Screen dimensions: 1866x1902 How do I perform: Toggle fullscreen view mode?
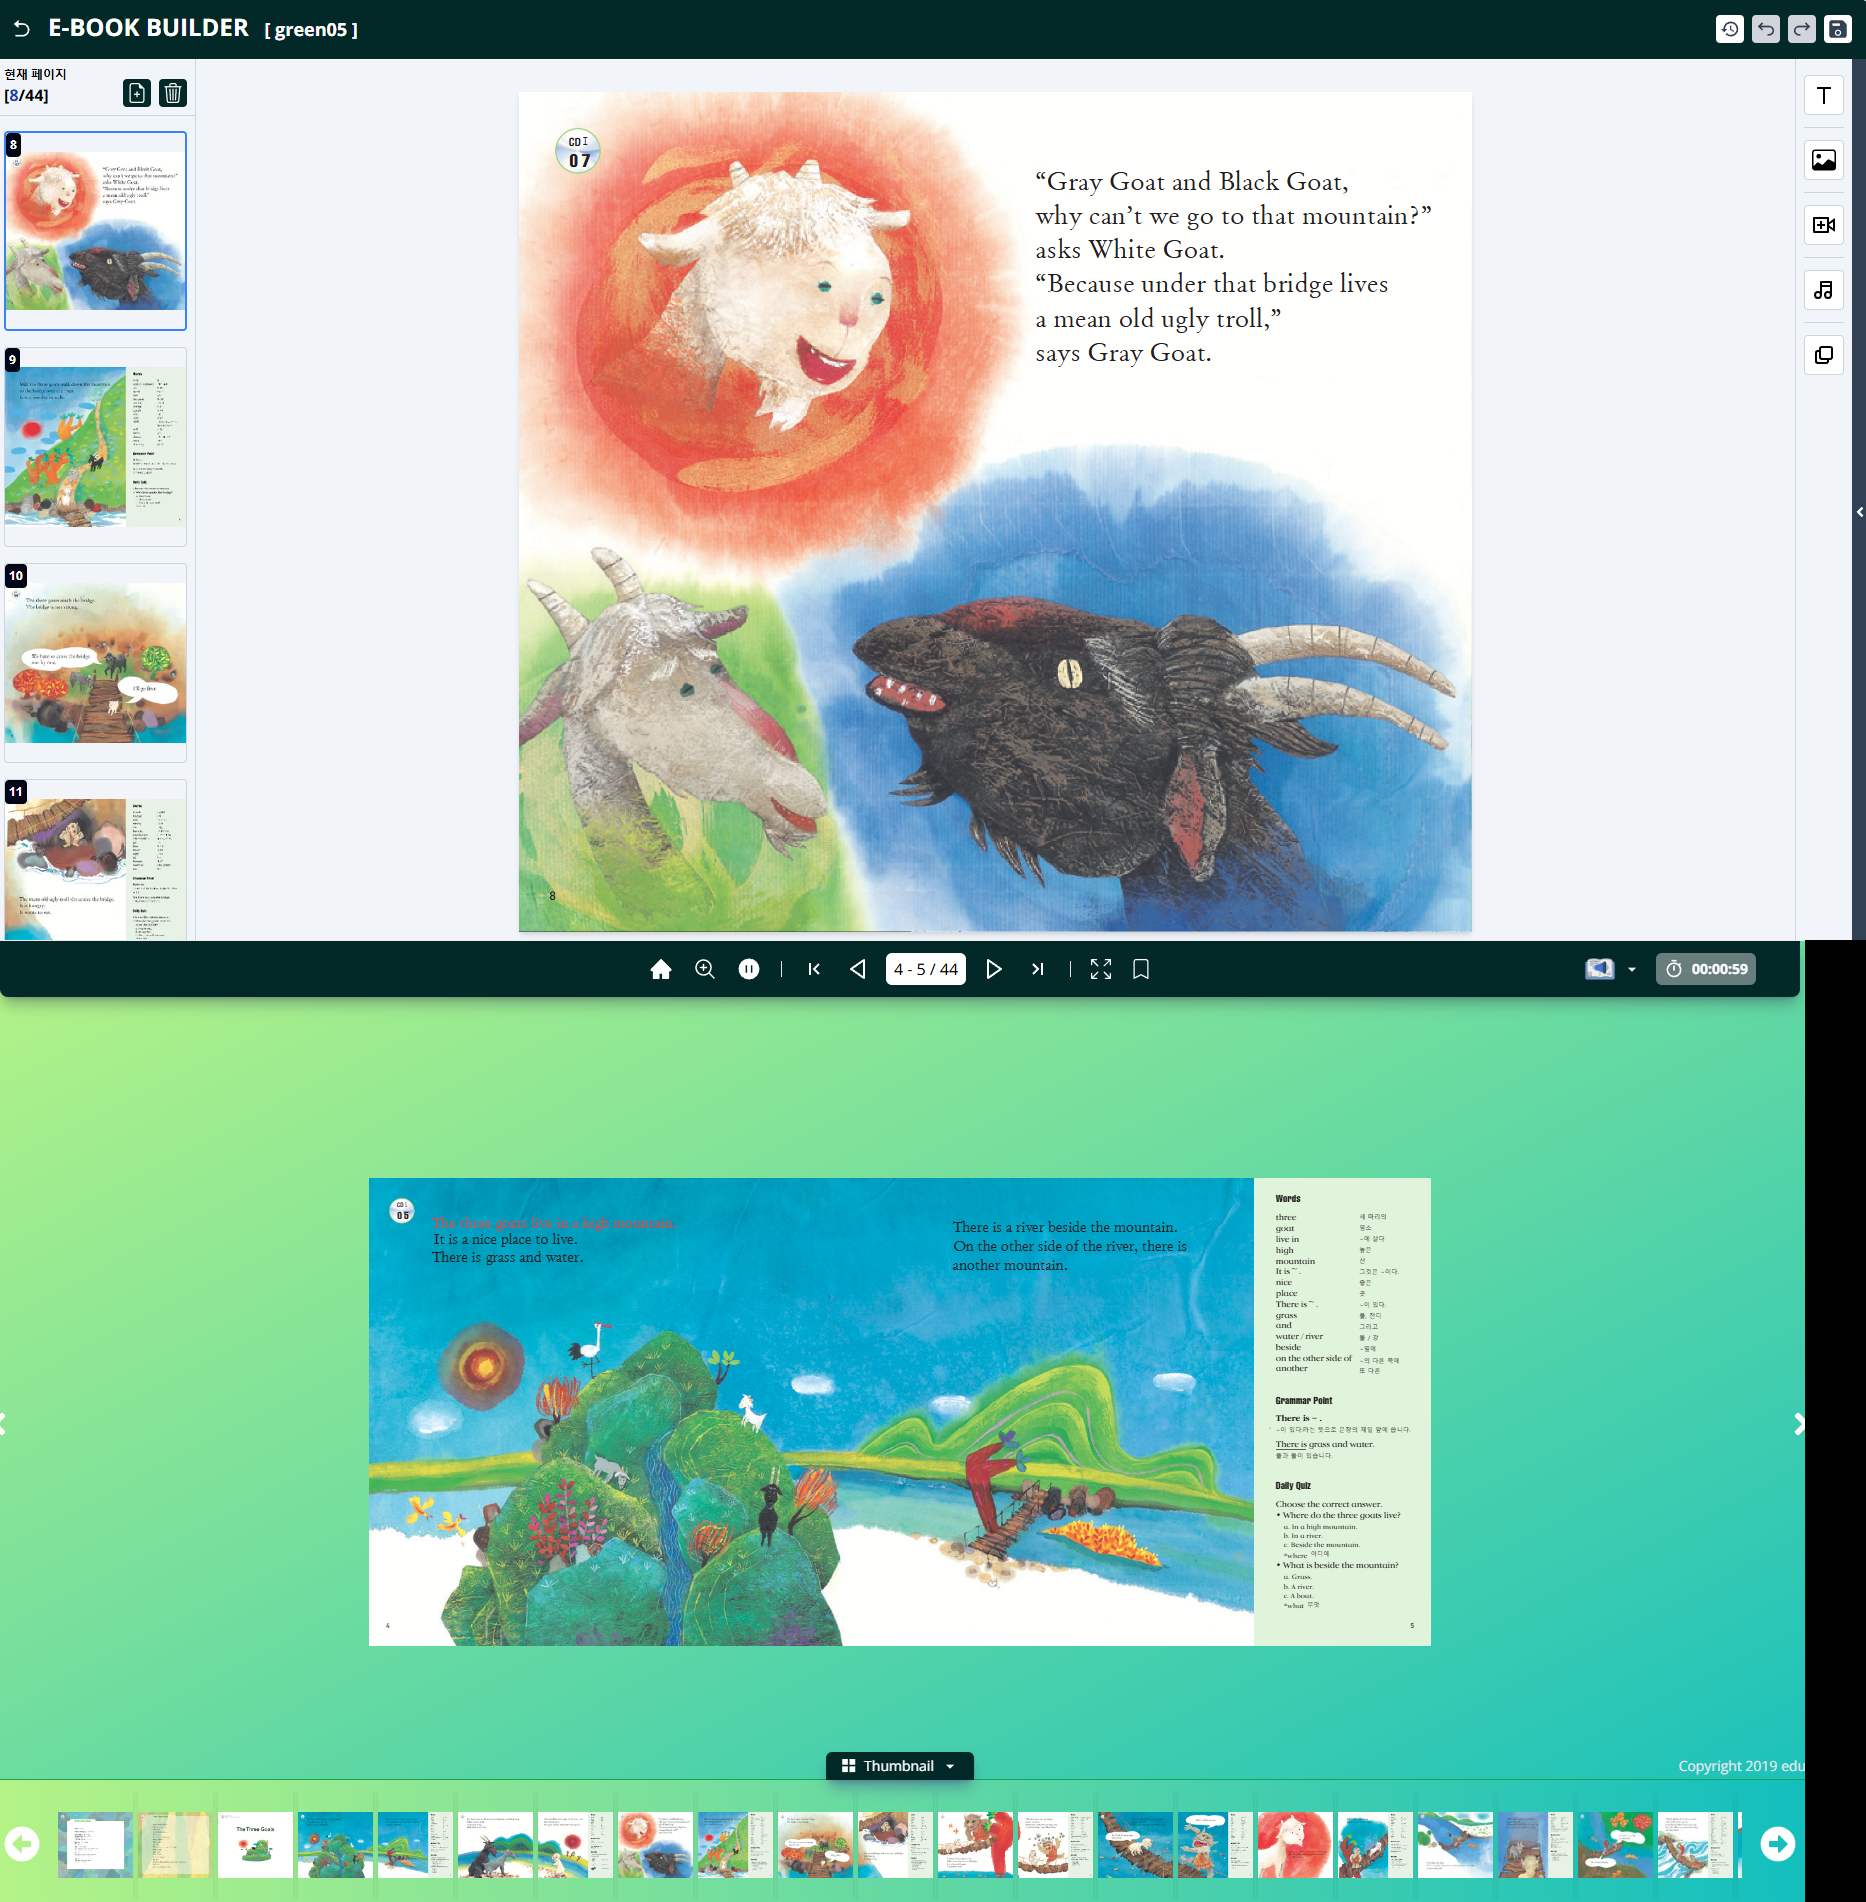tap(1100, 969)
